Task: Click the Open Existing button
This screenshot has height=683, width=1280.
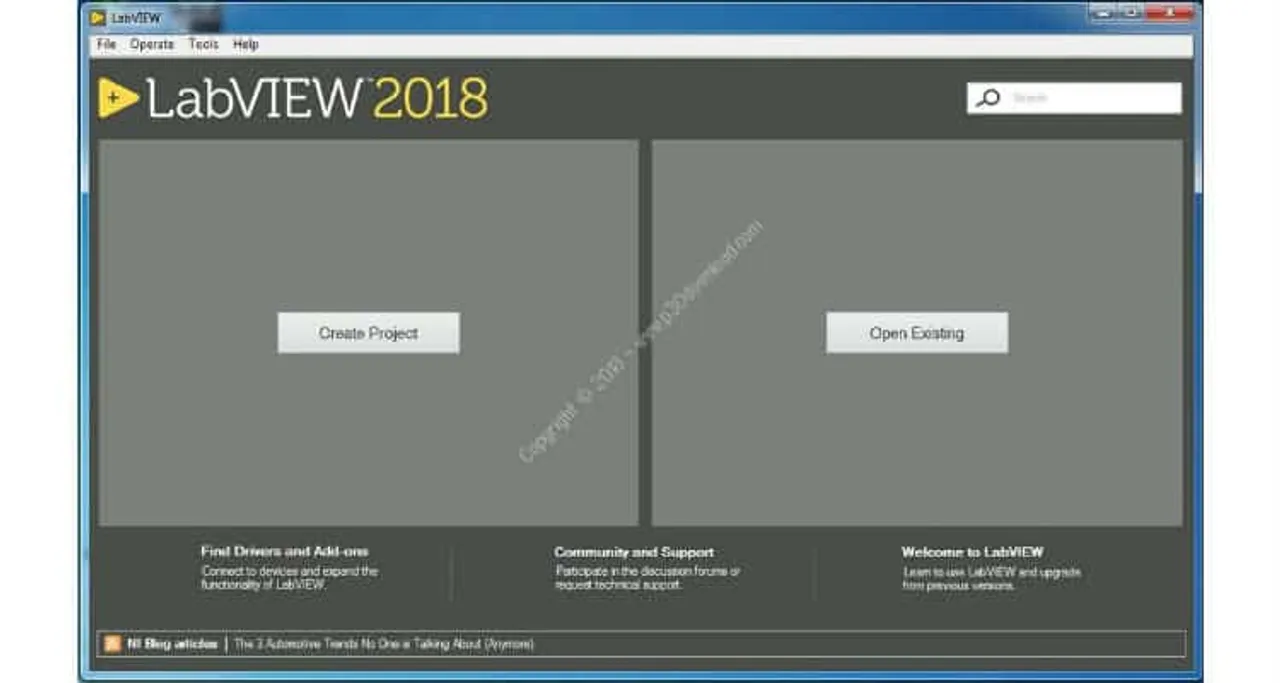Action: (917, 333)
